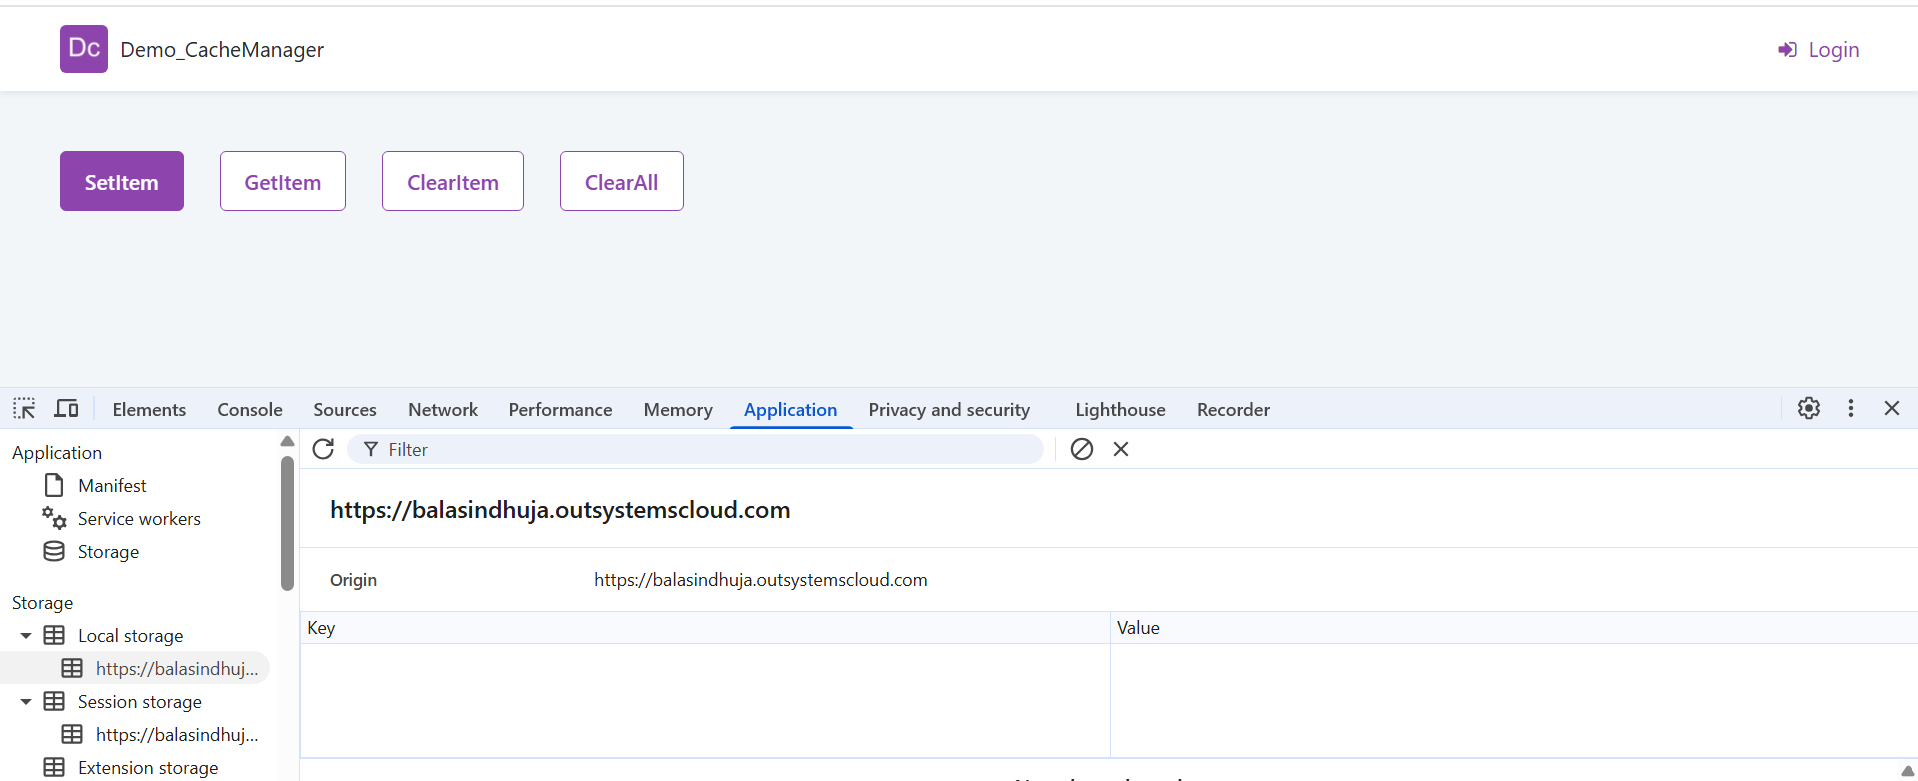Click the login arrow icon
This screenshot has height=781, width=1918.
[x=1787, y=50]
